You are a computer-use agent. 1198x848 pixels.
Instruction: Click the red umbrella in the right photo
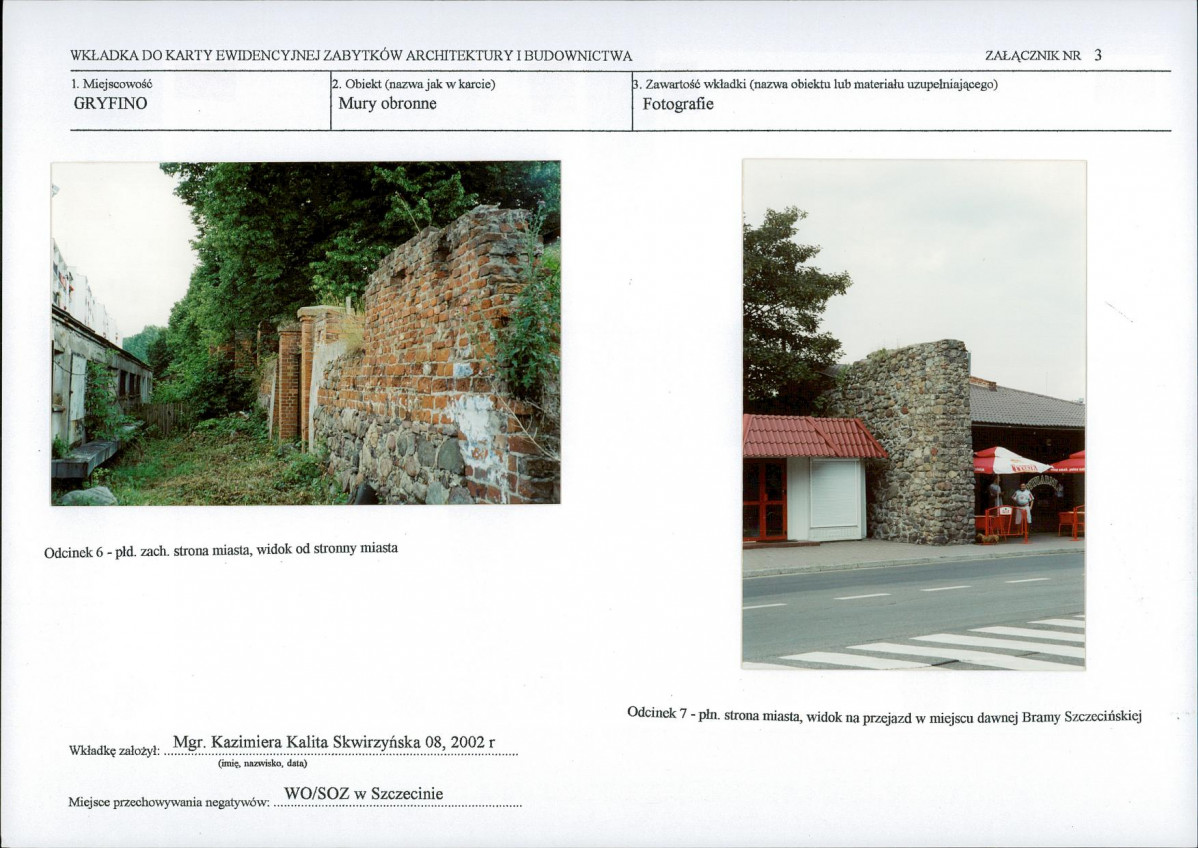tap(1010, 461)
